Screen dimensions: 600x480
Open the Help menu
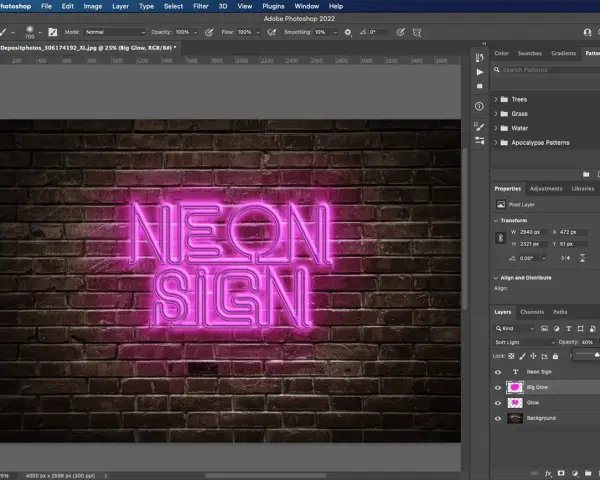(336, 6)
